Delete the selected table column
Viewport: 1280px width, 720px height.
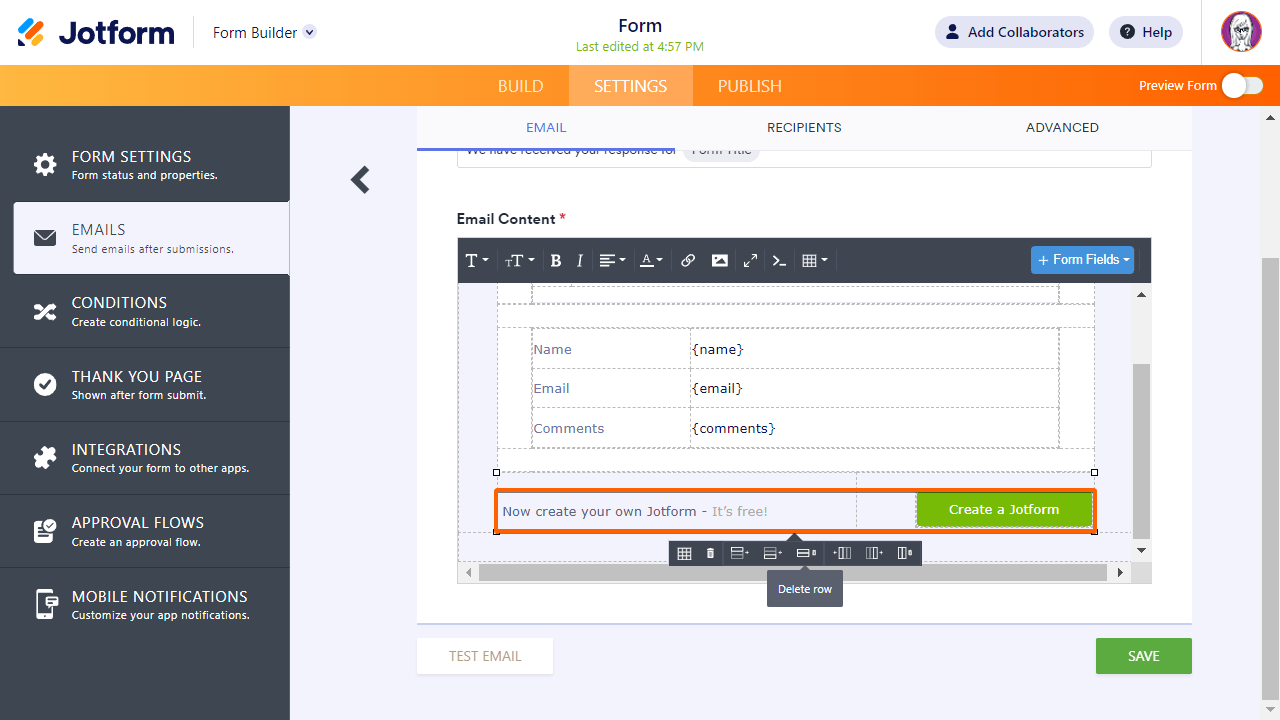[x=905, y=553]
